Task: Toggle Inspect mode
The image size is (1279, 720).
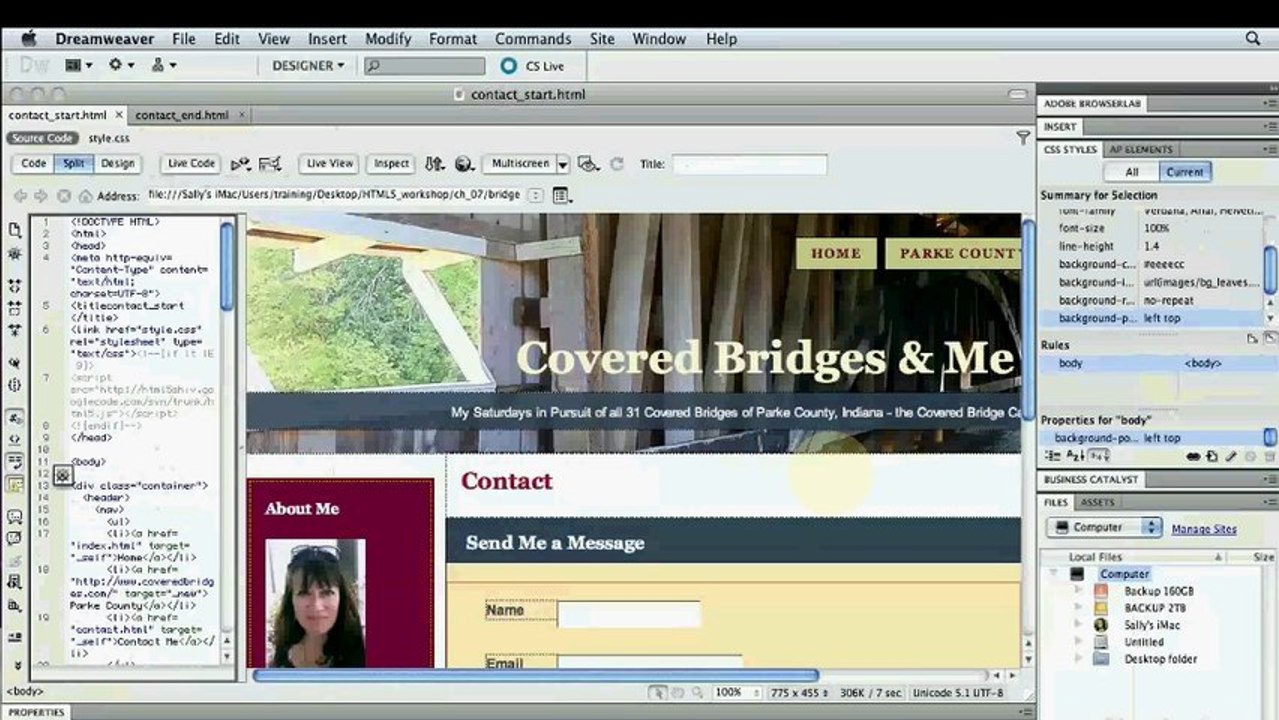Action: pos(391,163)
